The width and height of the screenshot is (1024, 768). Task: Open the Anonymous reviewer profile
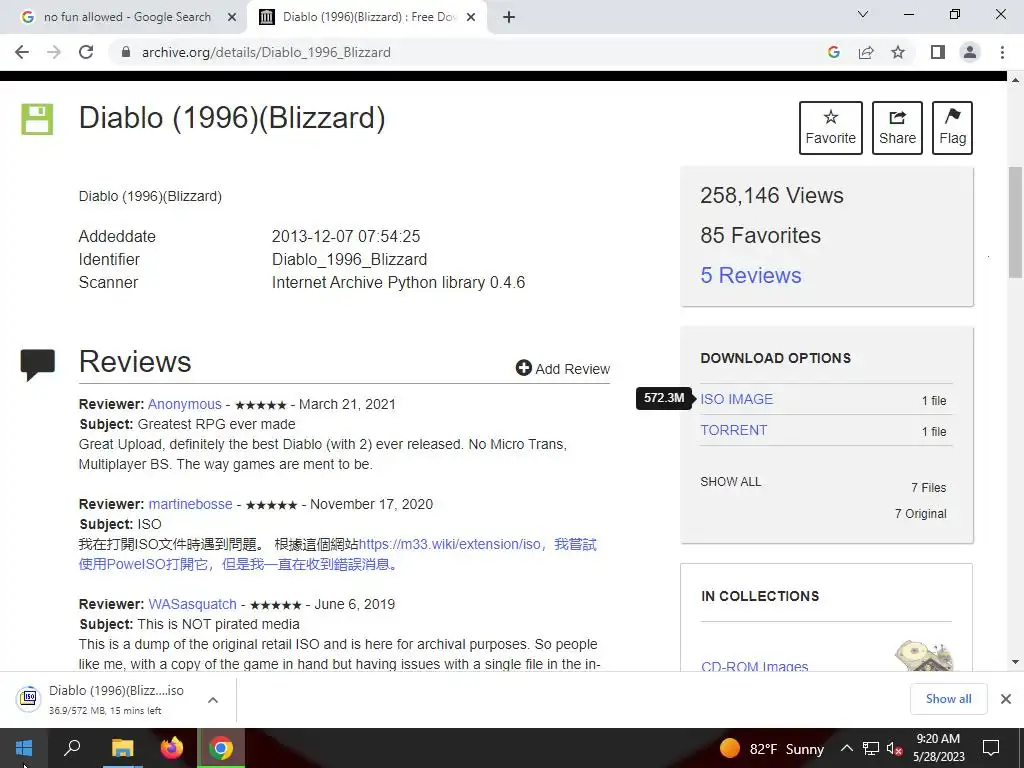184,404
